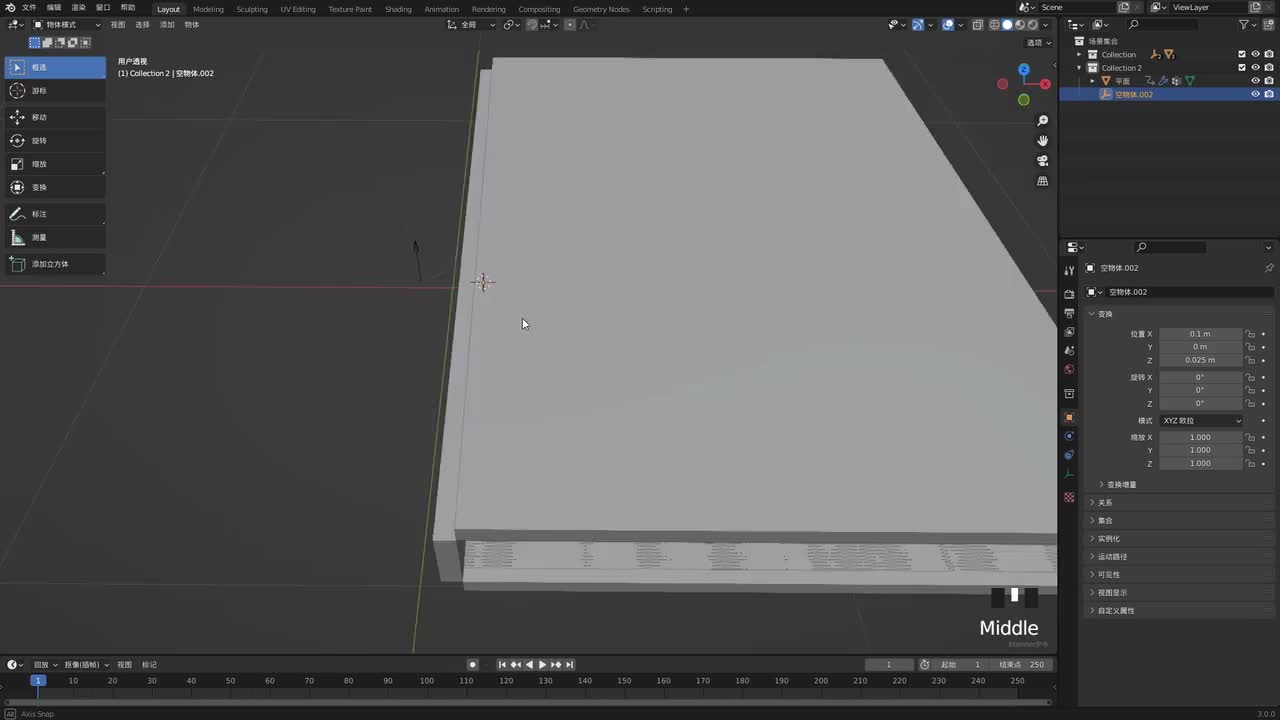Screen dimensions: 1280x720
Task: Click the viewport zoom magnifier icon
Action: 1043,121
